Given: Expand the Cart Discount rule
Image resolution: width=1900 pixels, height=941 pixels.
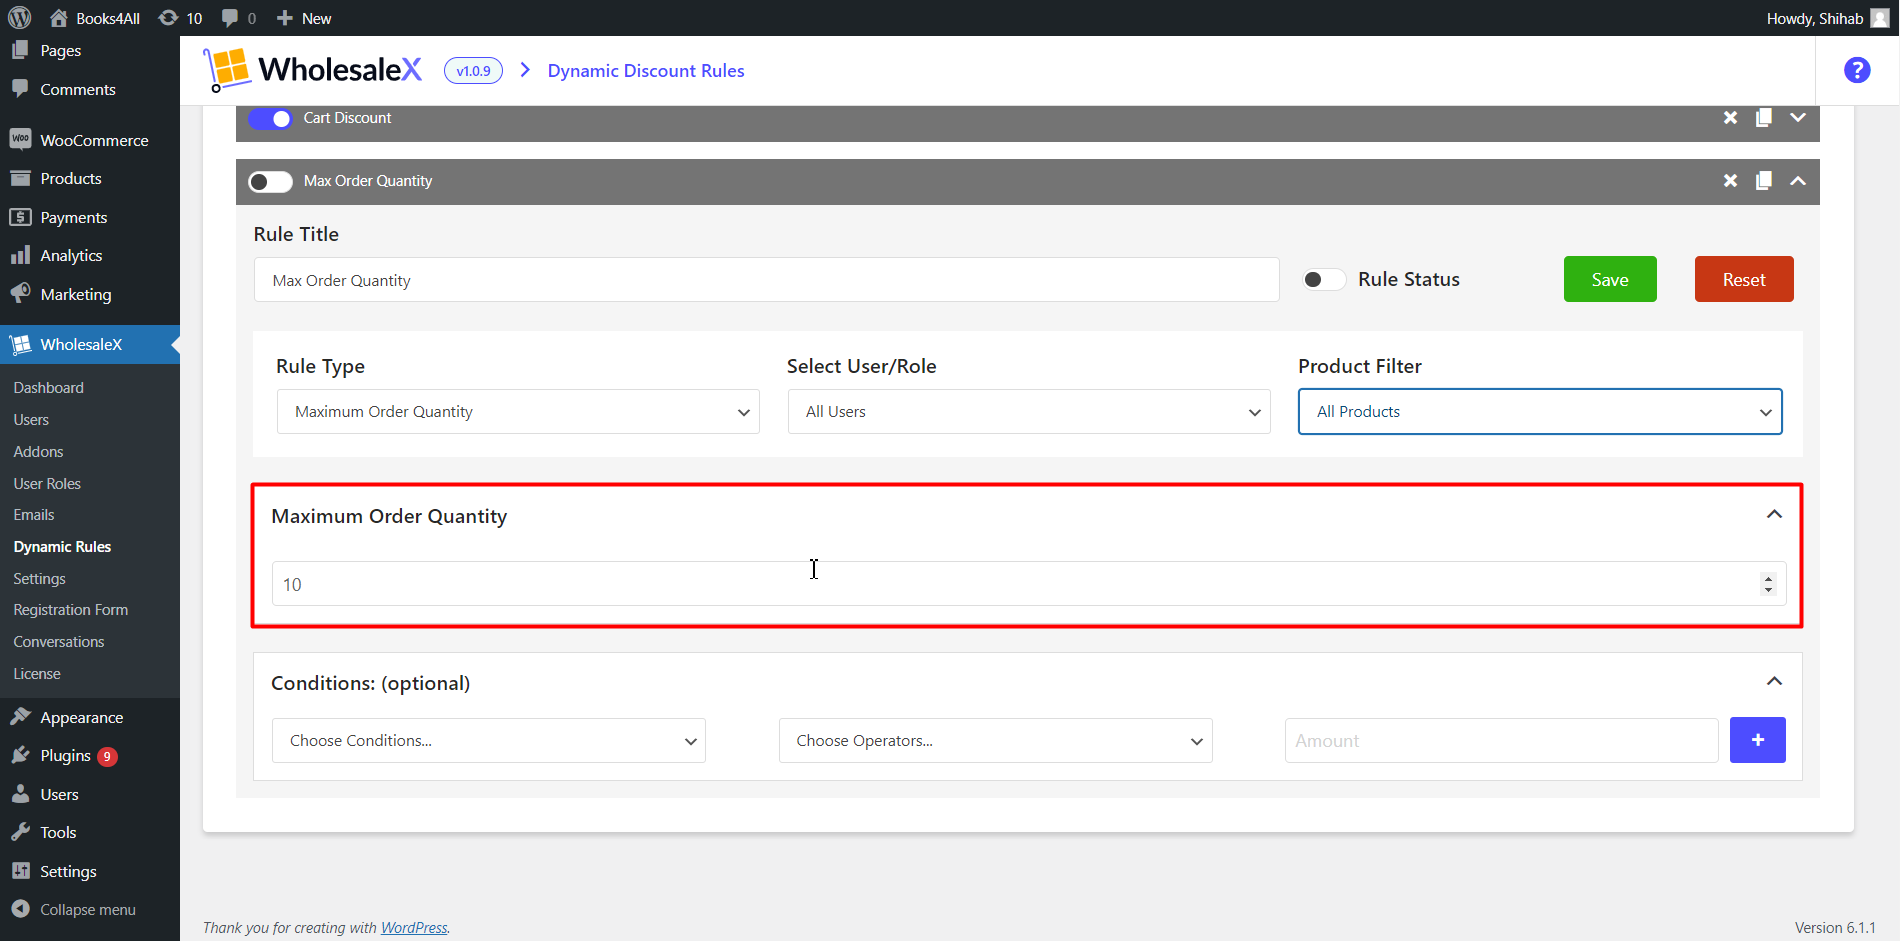Looking at the screenshot, I should [1798, 118].
